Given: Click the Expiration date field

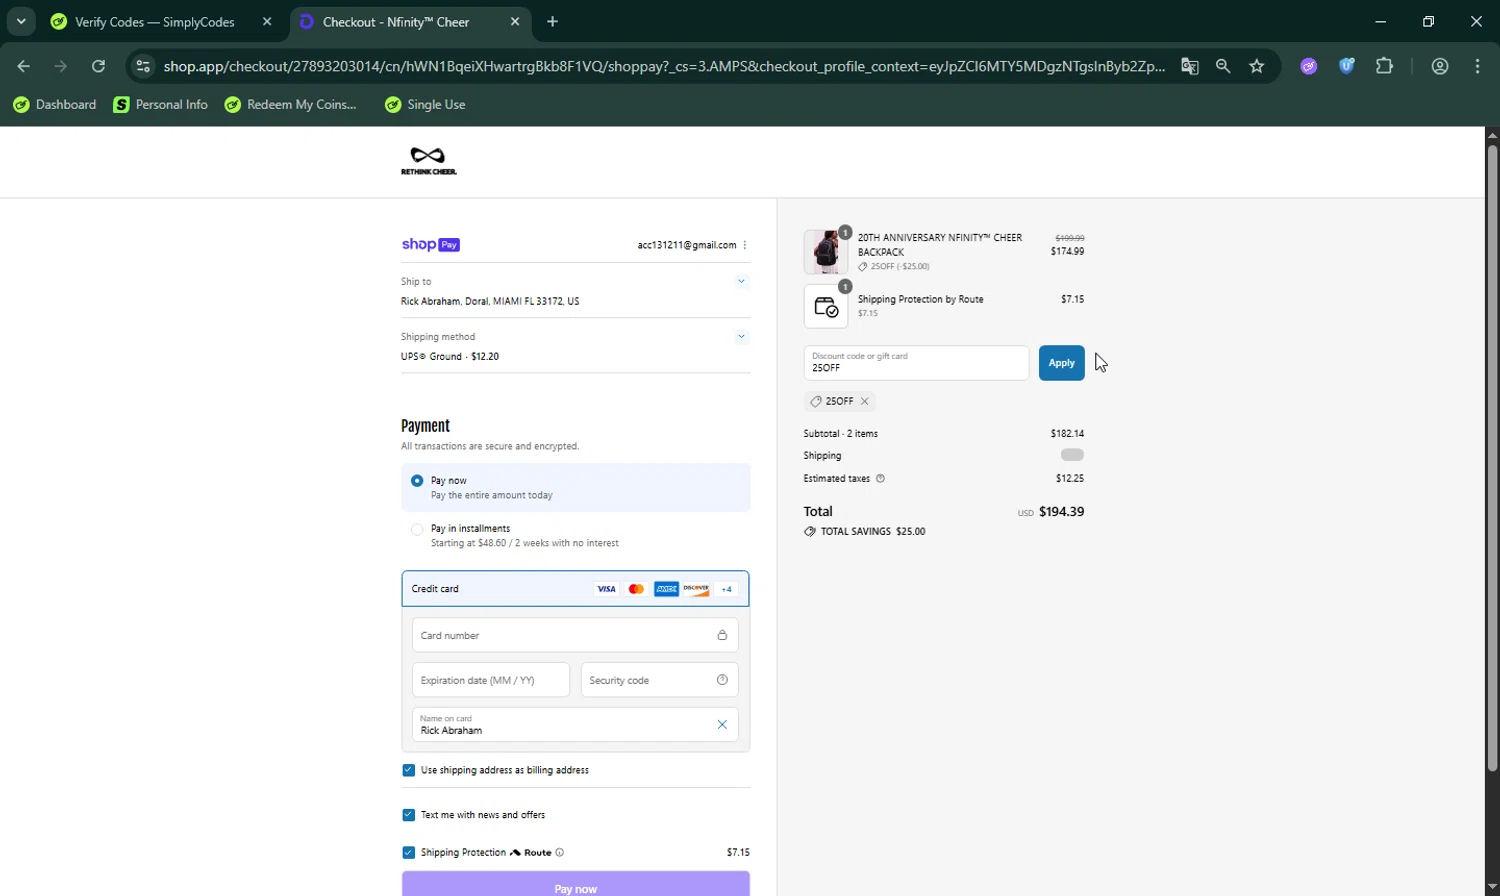Looking at the screenshot, I should pos(490,680).
